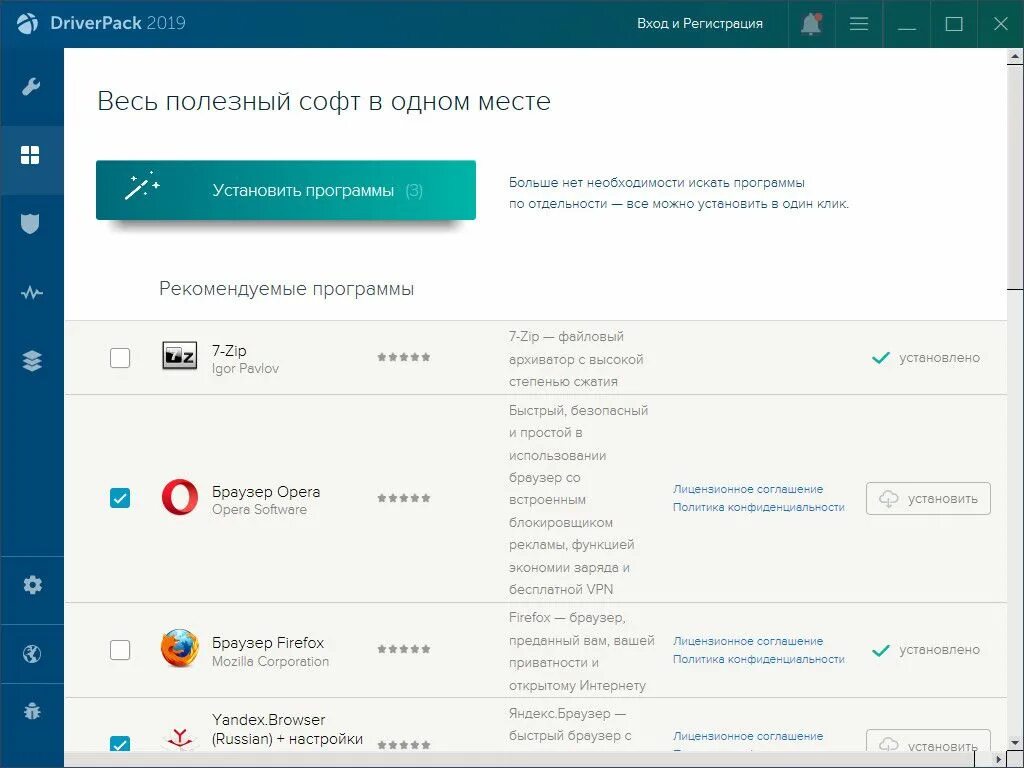Click the Весь полезный софт heading
Screen dimensions: 1024x768
tap(324, 101)
